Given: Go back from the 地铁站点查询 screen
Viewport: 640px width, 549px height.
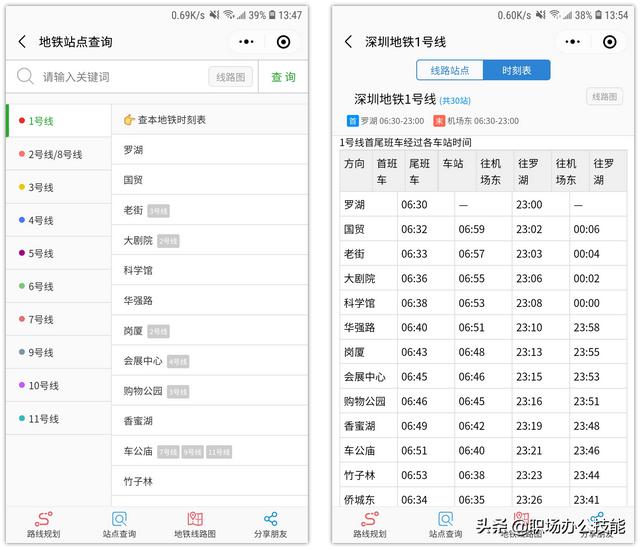Looking at the screenshot, I should [x=22, y=42].
